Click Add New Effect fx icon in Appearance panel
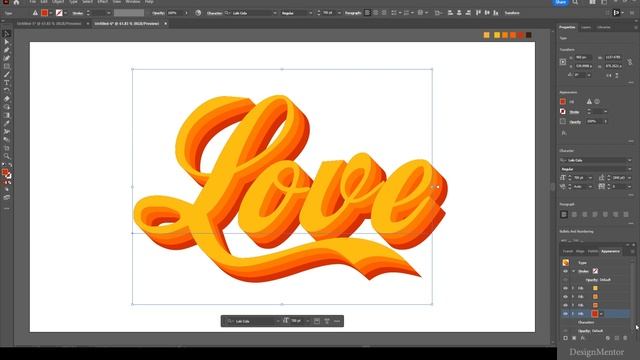Viewport: 640px width, 360px height. 583,338
